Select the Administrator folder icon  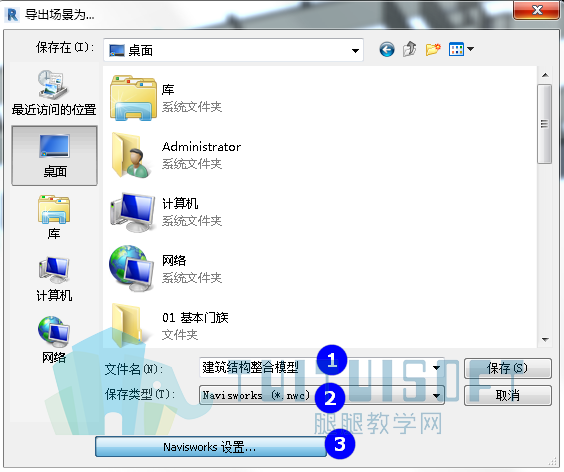[132, 155]
